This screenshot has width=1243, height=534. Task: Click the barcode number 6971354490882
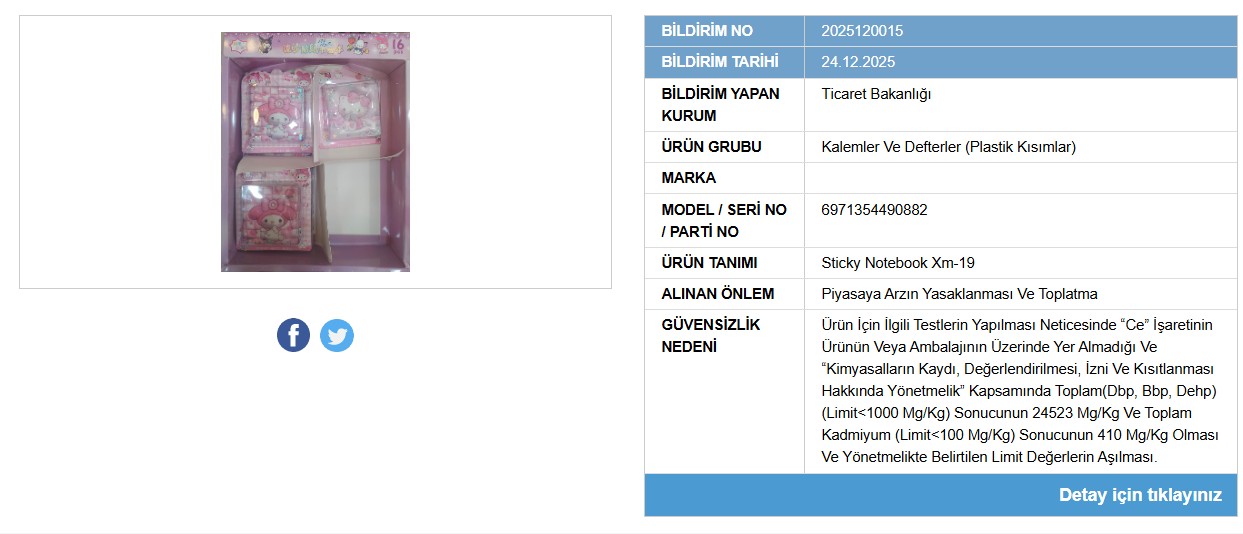874,210
